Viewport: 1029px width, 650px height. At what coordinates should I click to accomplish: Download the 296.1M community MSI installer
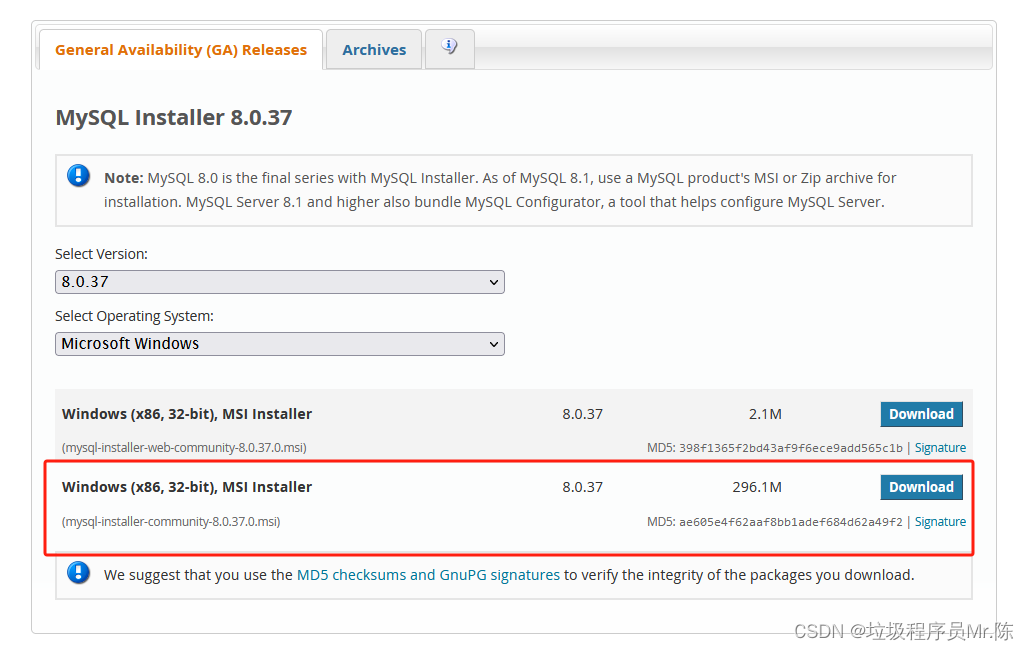(921, 487)
